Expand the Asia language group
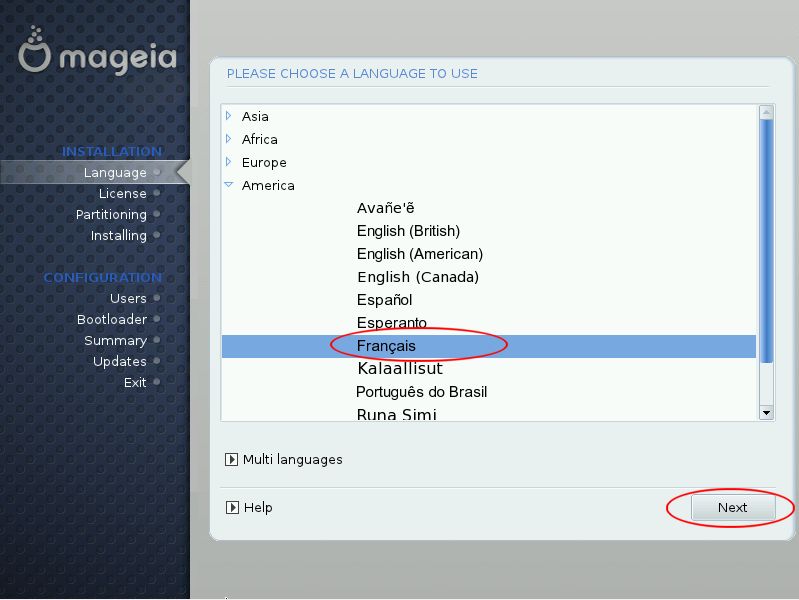 point(228,116)
